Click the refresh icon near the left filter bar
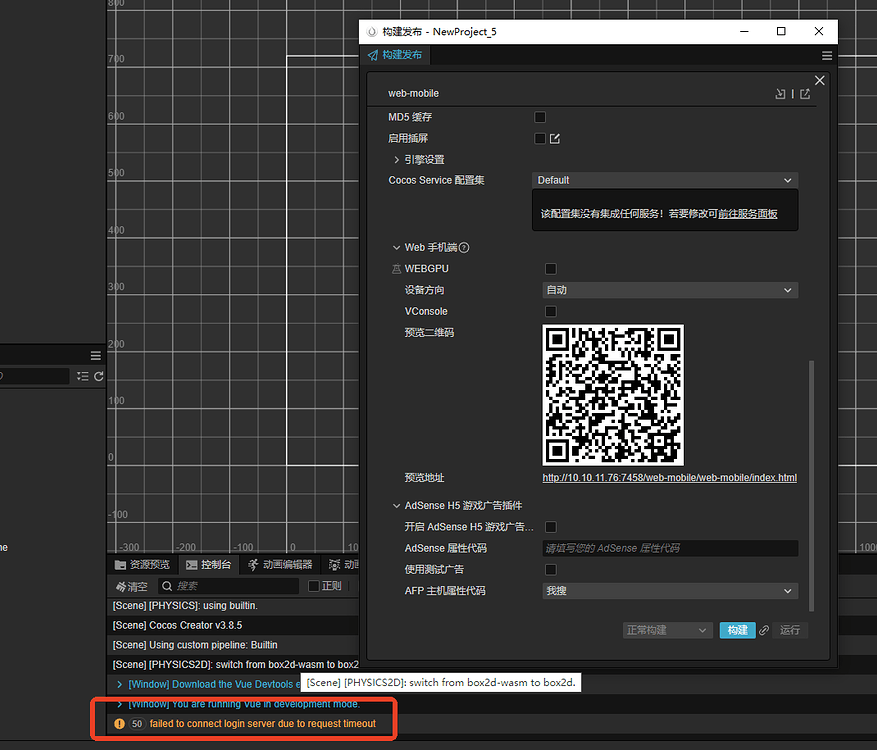 pyautogui.click(x=98, y=376)
